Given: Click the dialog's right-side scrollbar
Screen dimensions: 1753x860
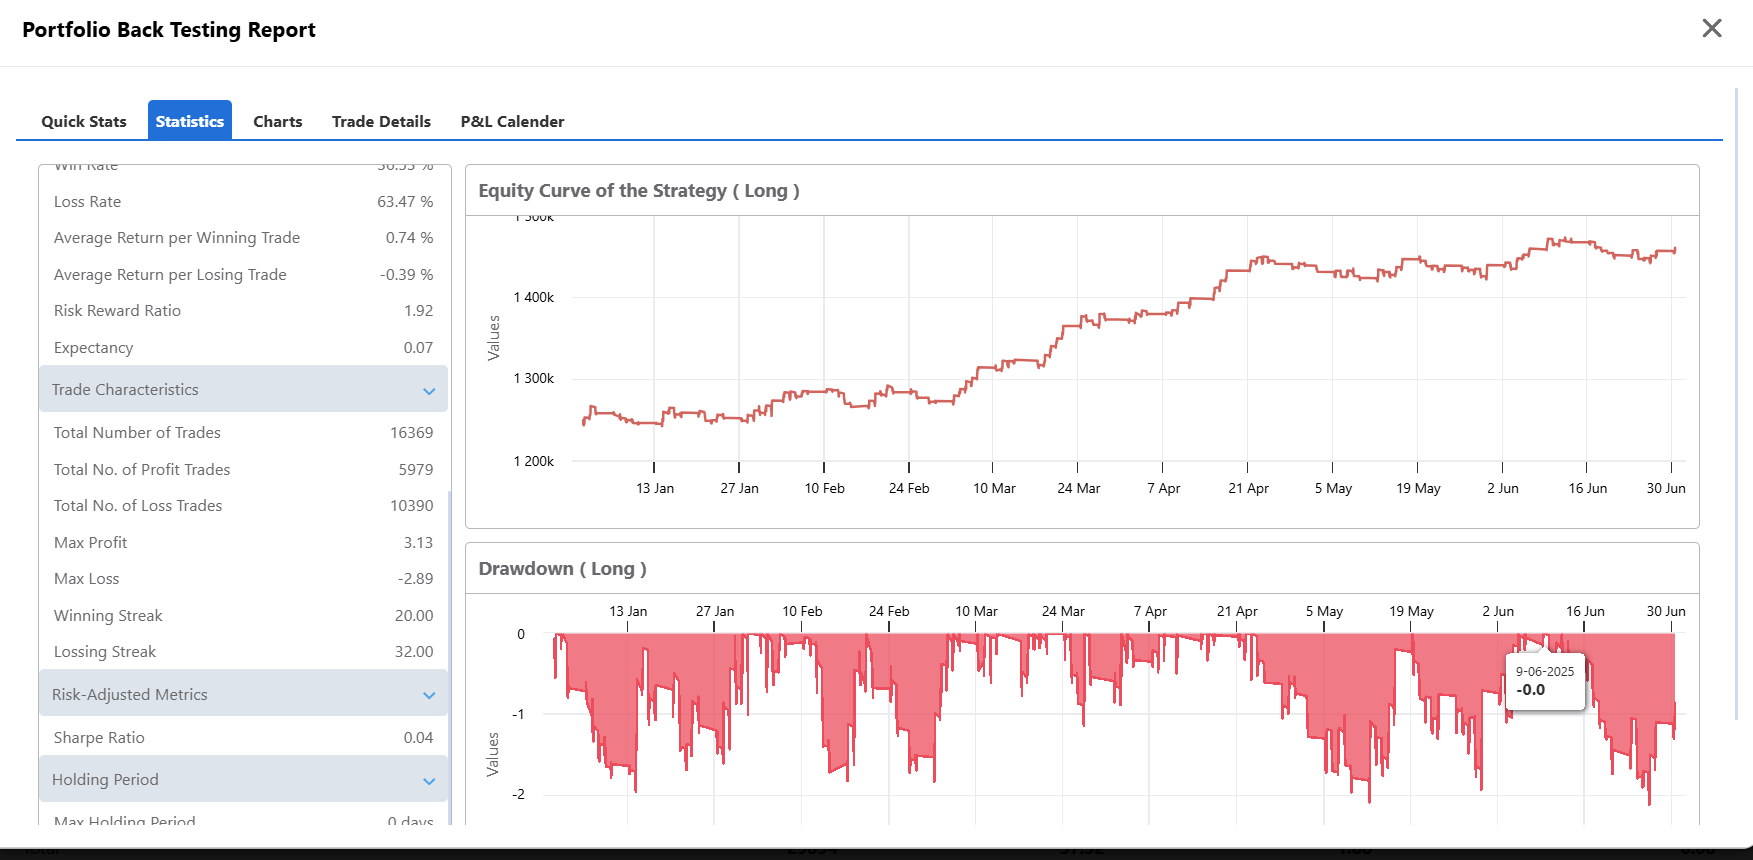Looking at the screenshot, I should [1736, 403].
